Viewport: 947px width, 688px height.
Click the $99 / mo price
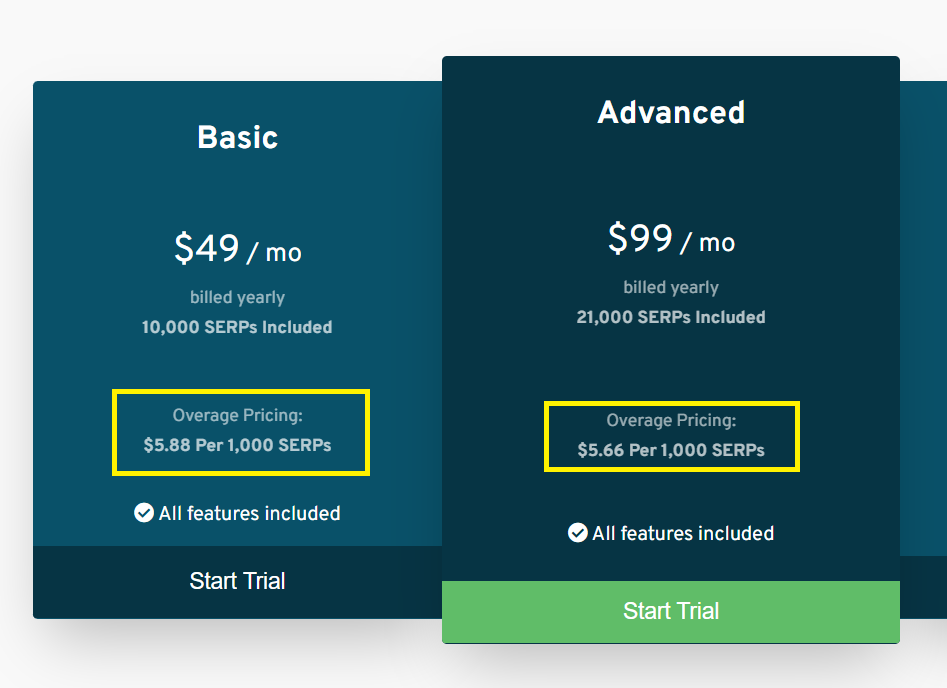pos(671,240)
